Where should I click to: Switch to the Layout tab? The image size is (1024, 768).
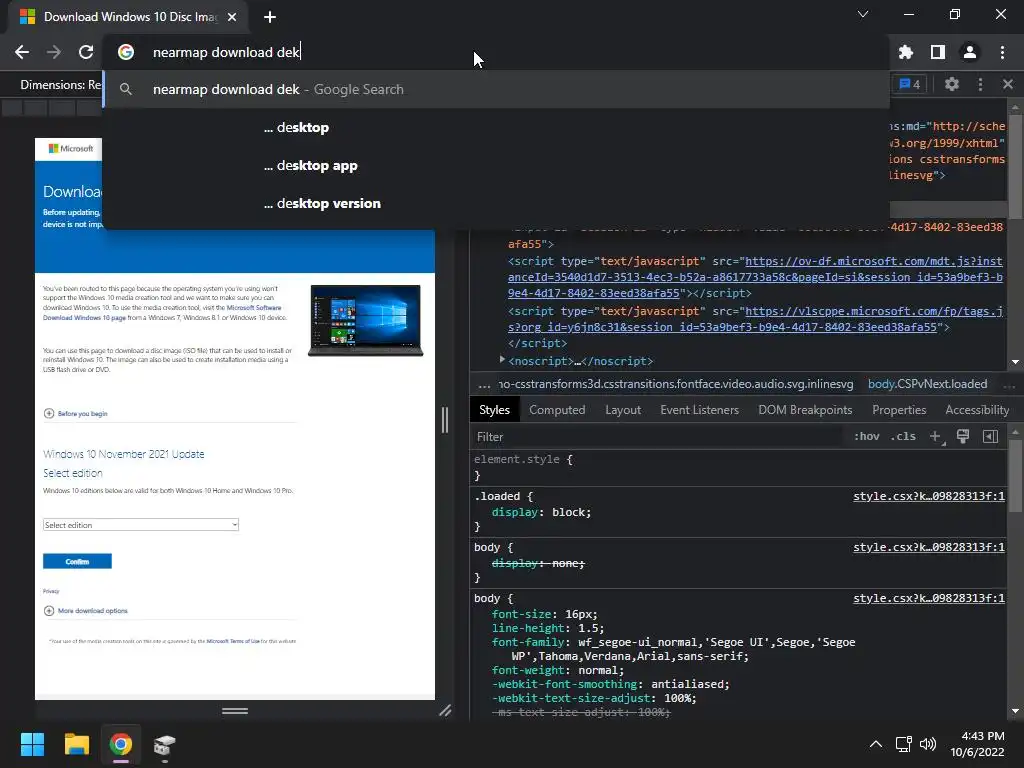point(623,410)
